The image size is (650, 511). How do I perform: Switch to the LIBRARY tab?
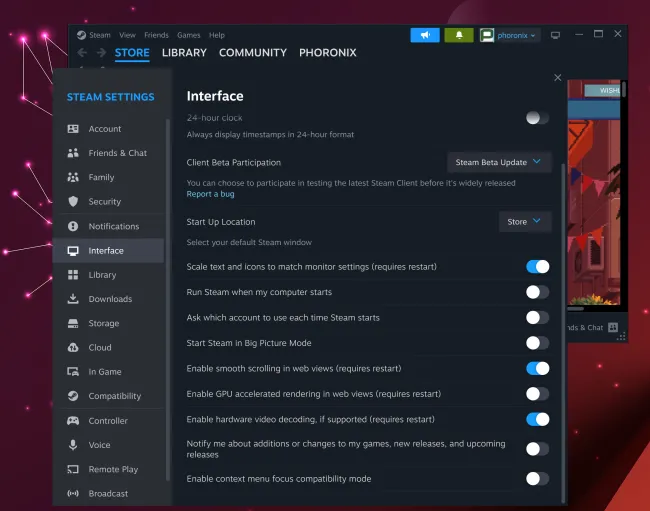pyautogui.click(x=184, y=53)
